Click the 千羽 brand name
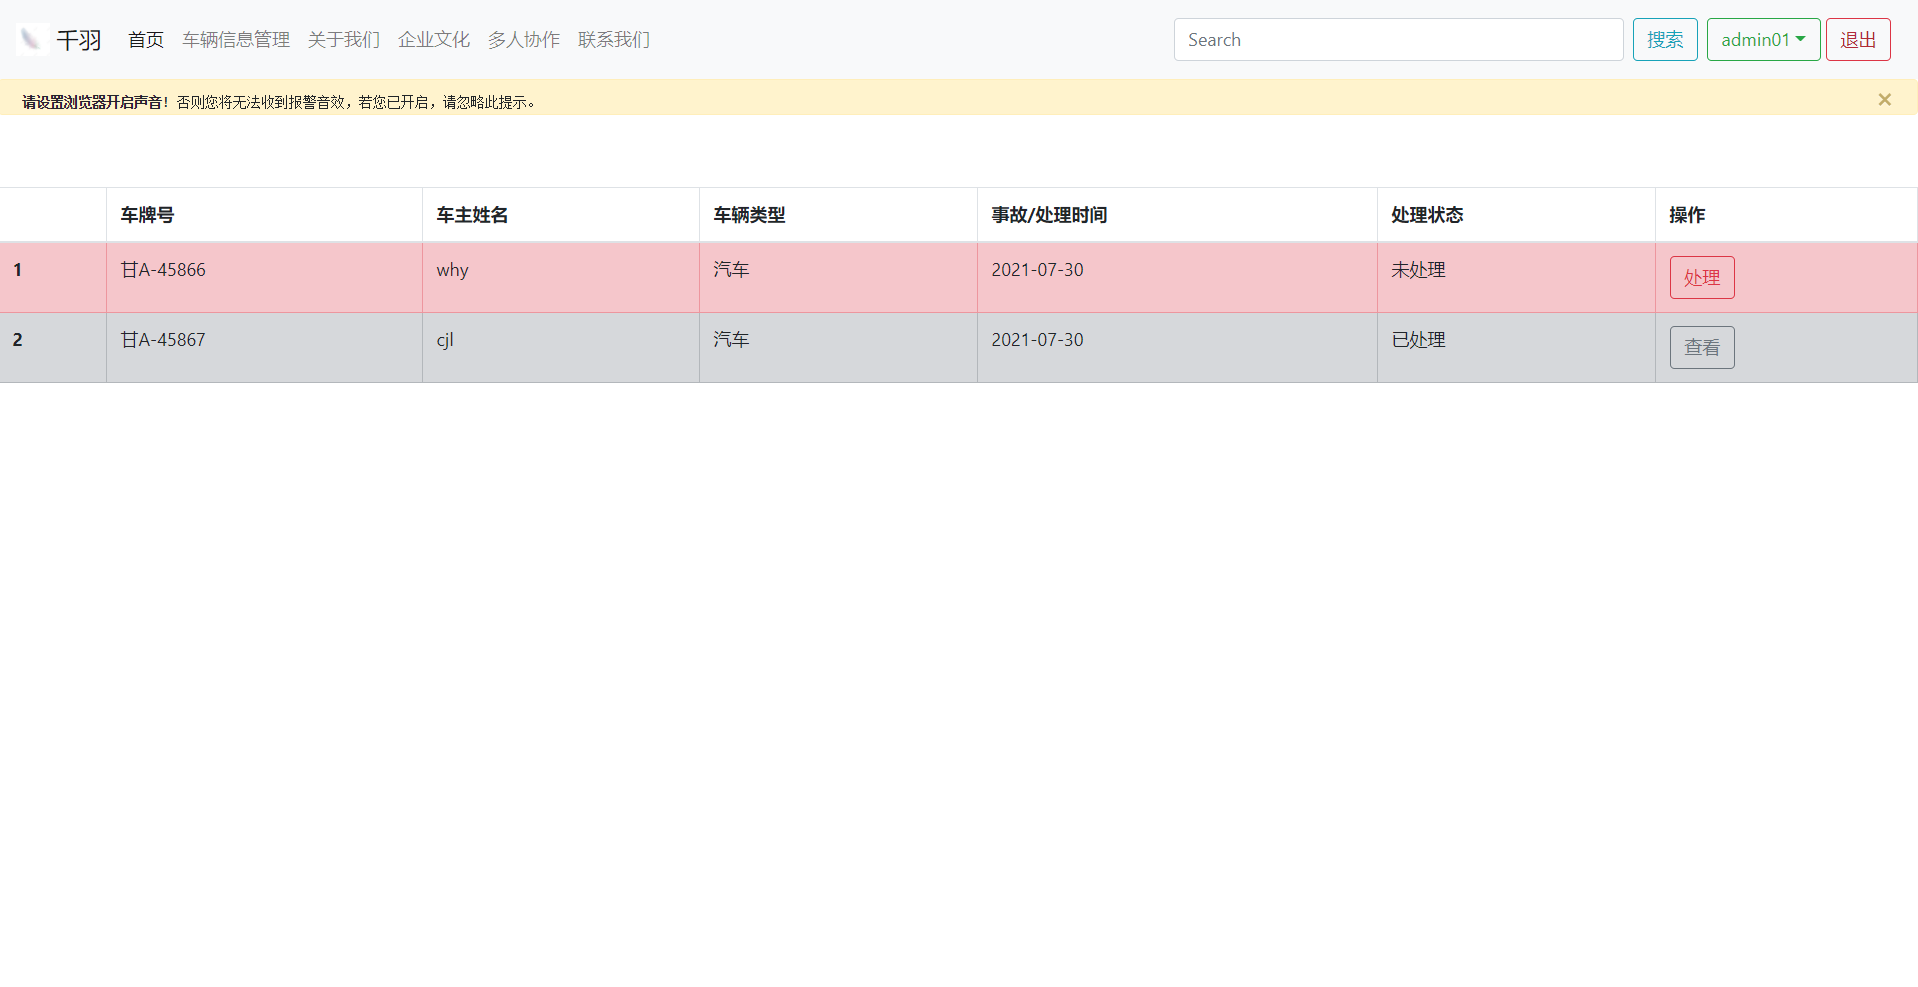 (79, 40)
